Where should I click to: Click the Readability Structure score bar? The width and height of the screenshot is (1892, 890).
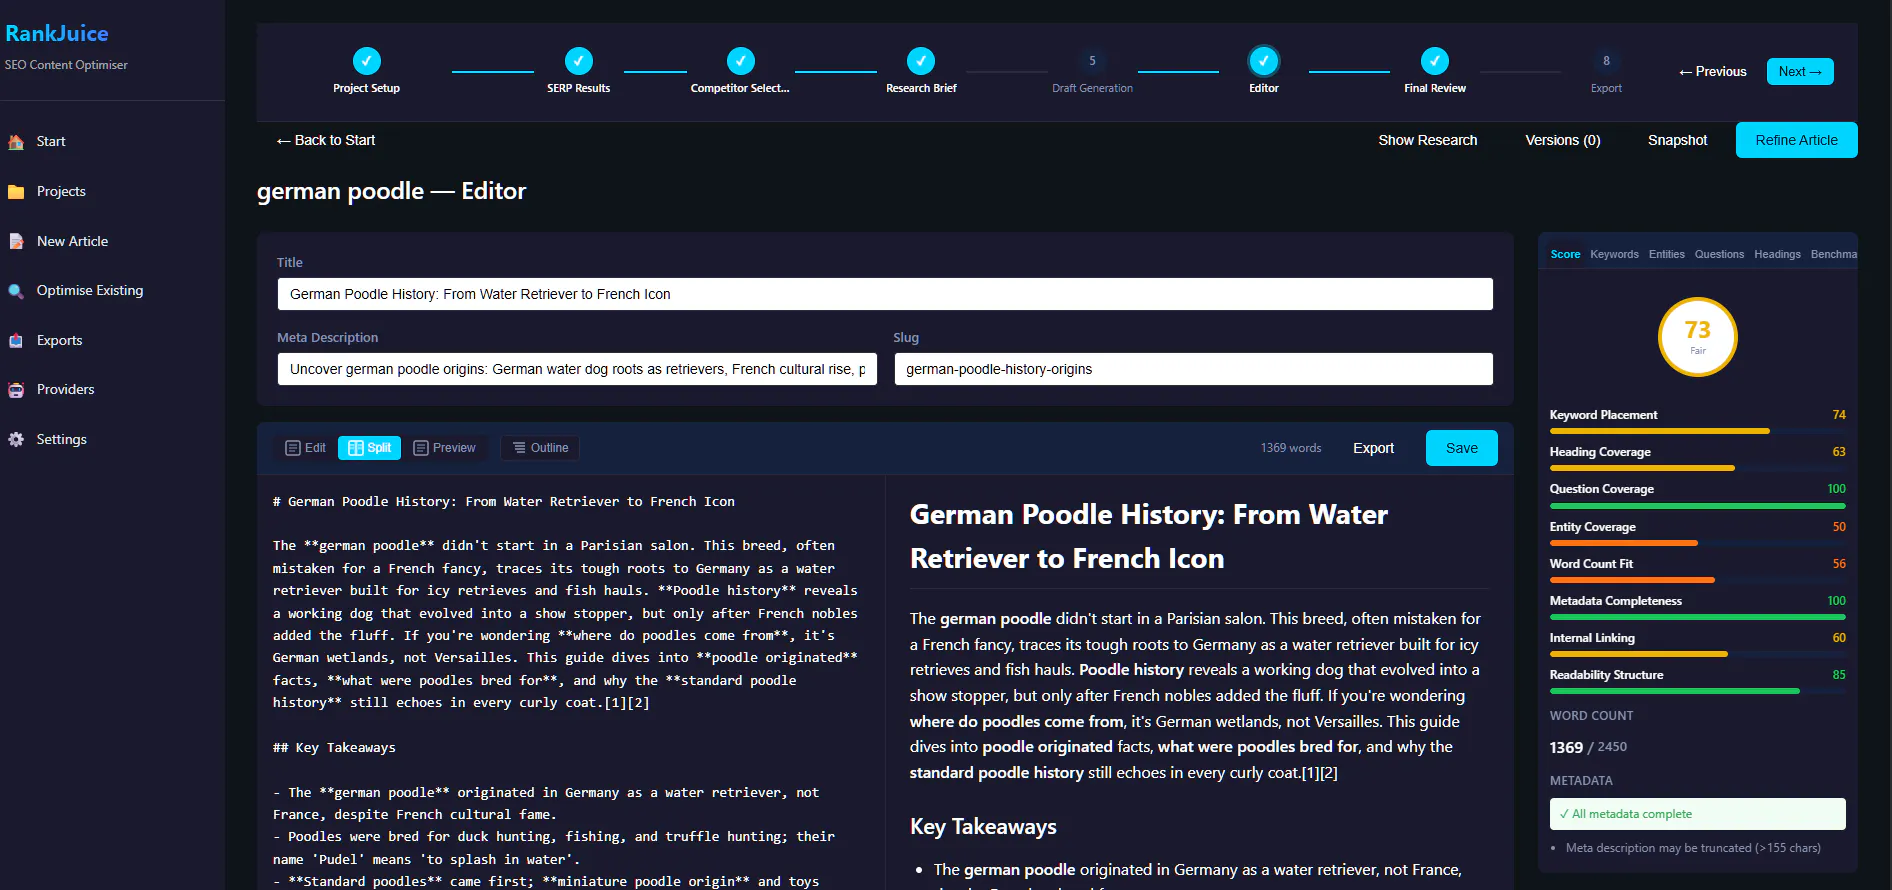[1697, 691]
